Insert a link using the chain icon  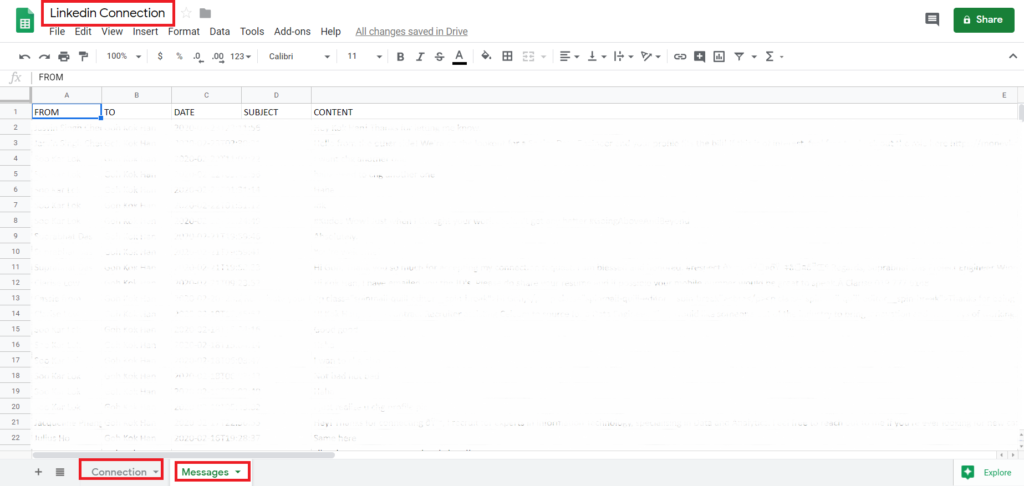(x=680, y=56)
